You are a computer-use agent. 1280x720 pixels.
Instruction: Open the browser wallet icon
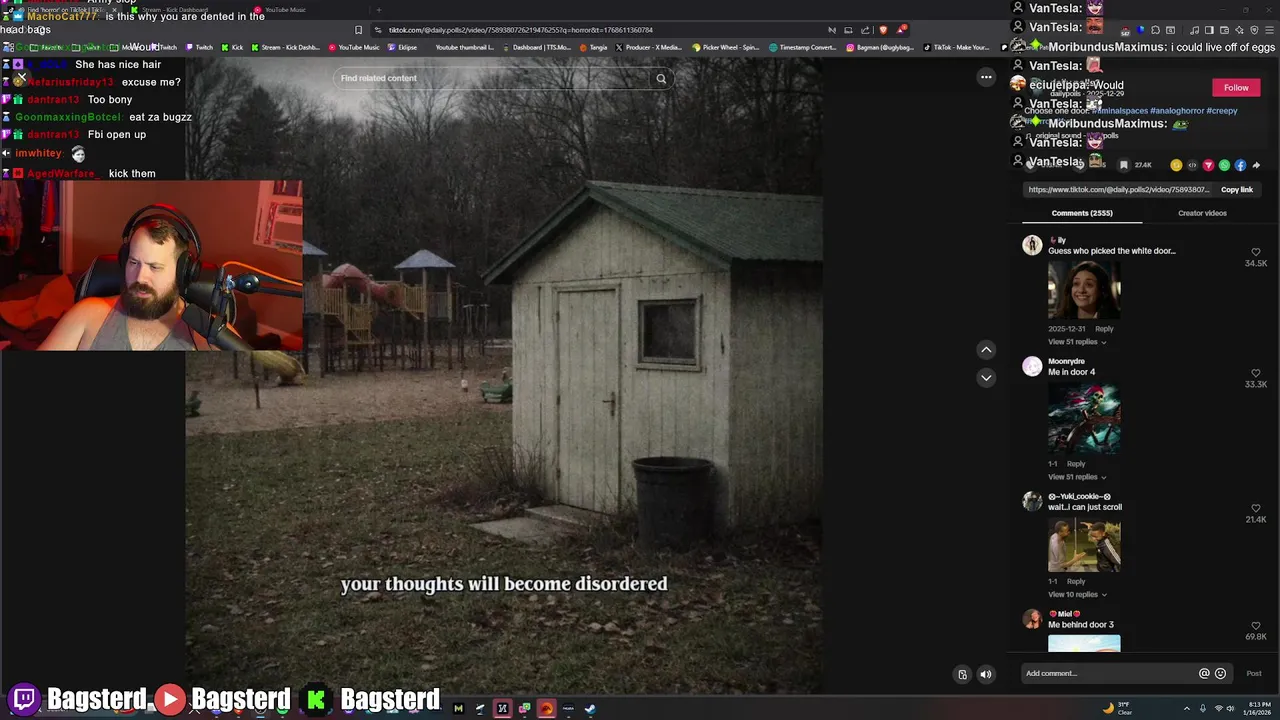[1224, 30]
